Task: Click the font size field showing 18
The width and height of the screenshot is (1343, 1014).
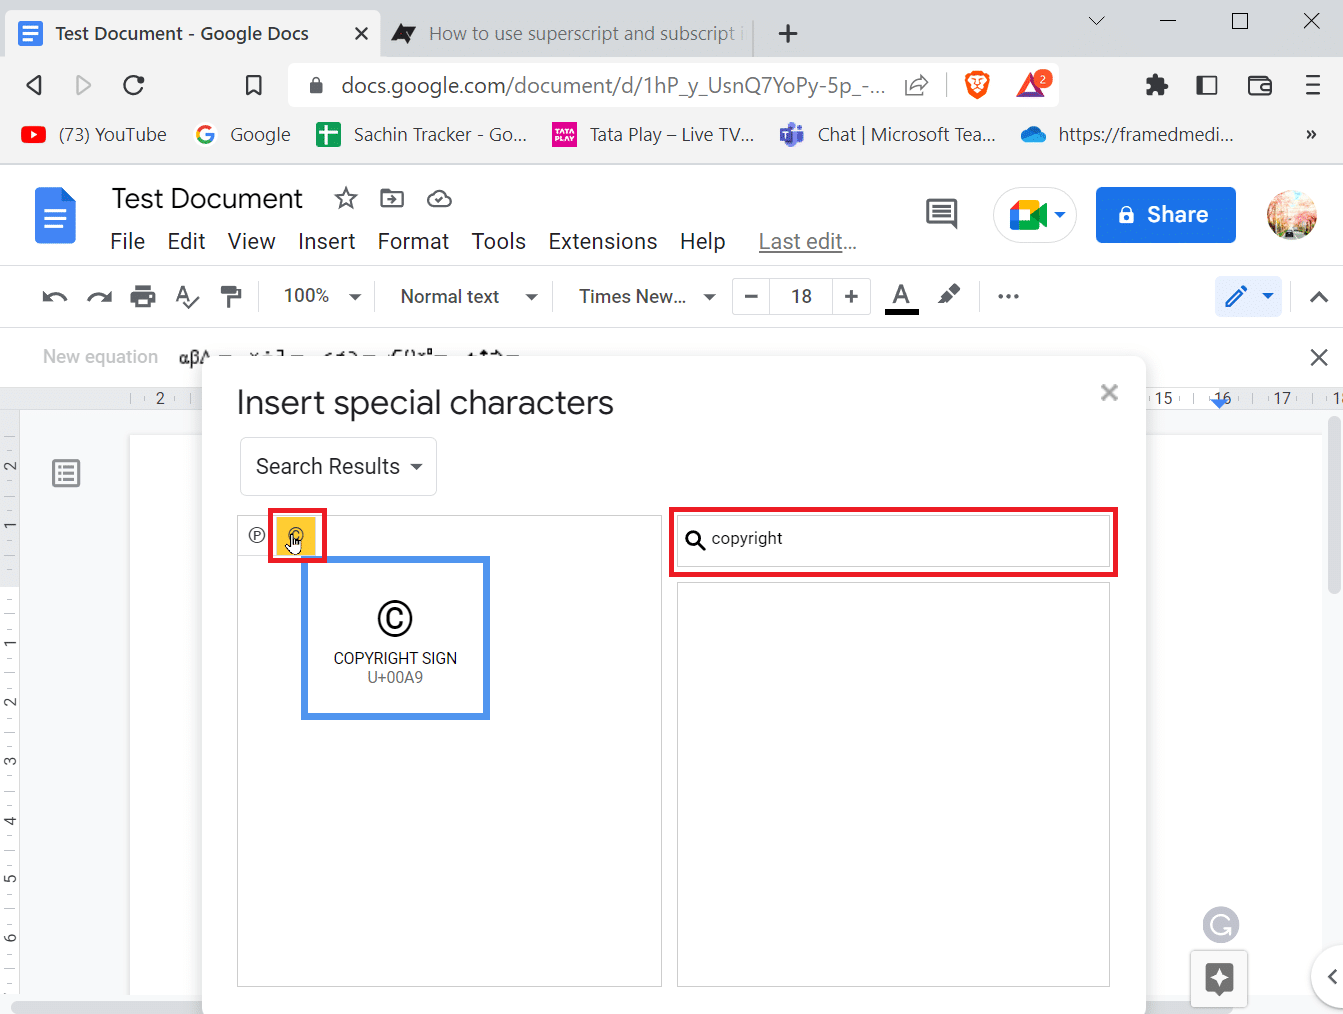Action: point(801,296)
